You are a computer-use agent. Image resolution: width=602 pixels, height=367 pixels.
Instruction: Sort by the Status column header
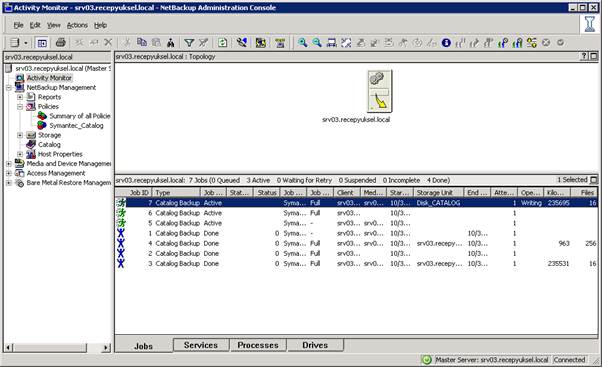tap(267, 192)
